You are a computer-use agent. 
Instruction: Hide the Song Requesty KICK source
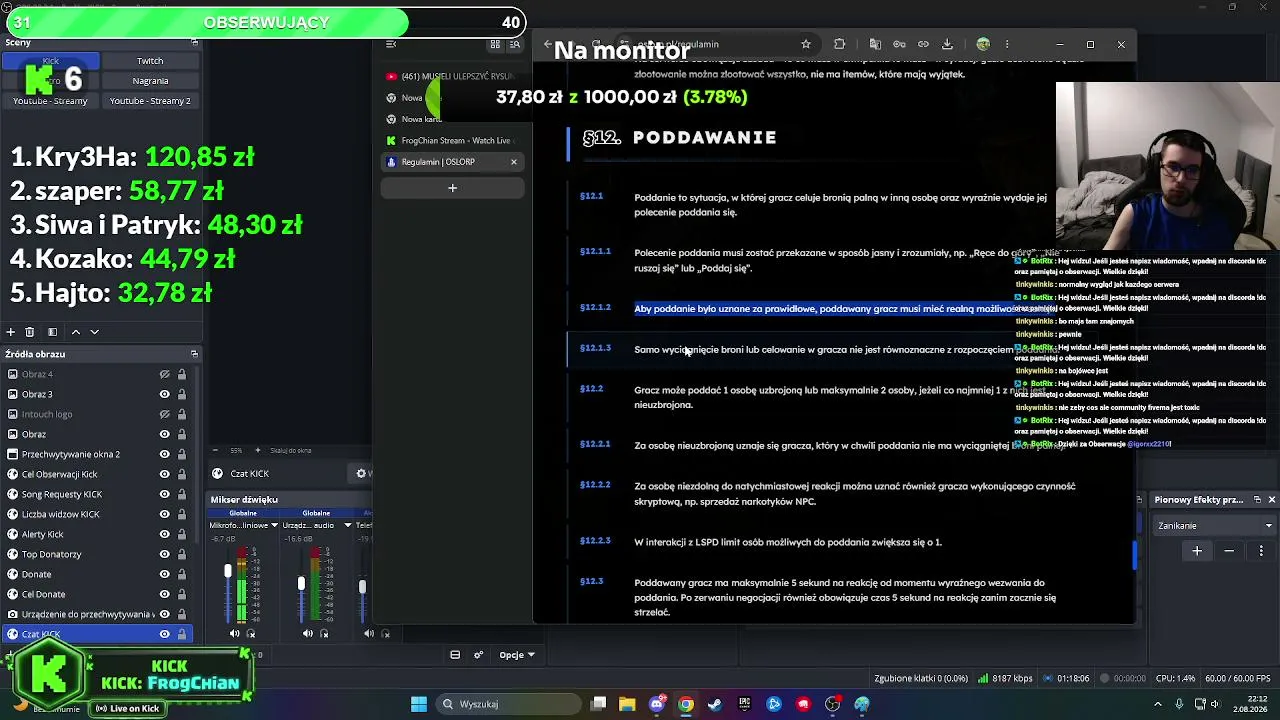164,494
